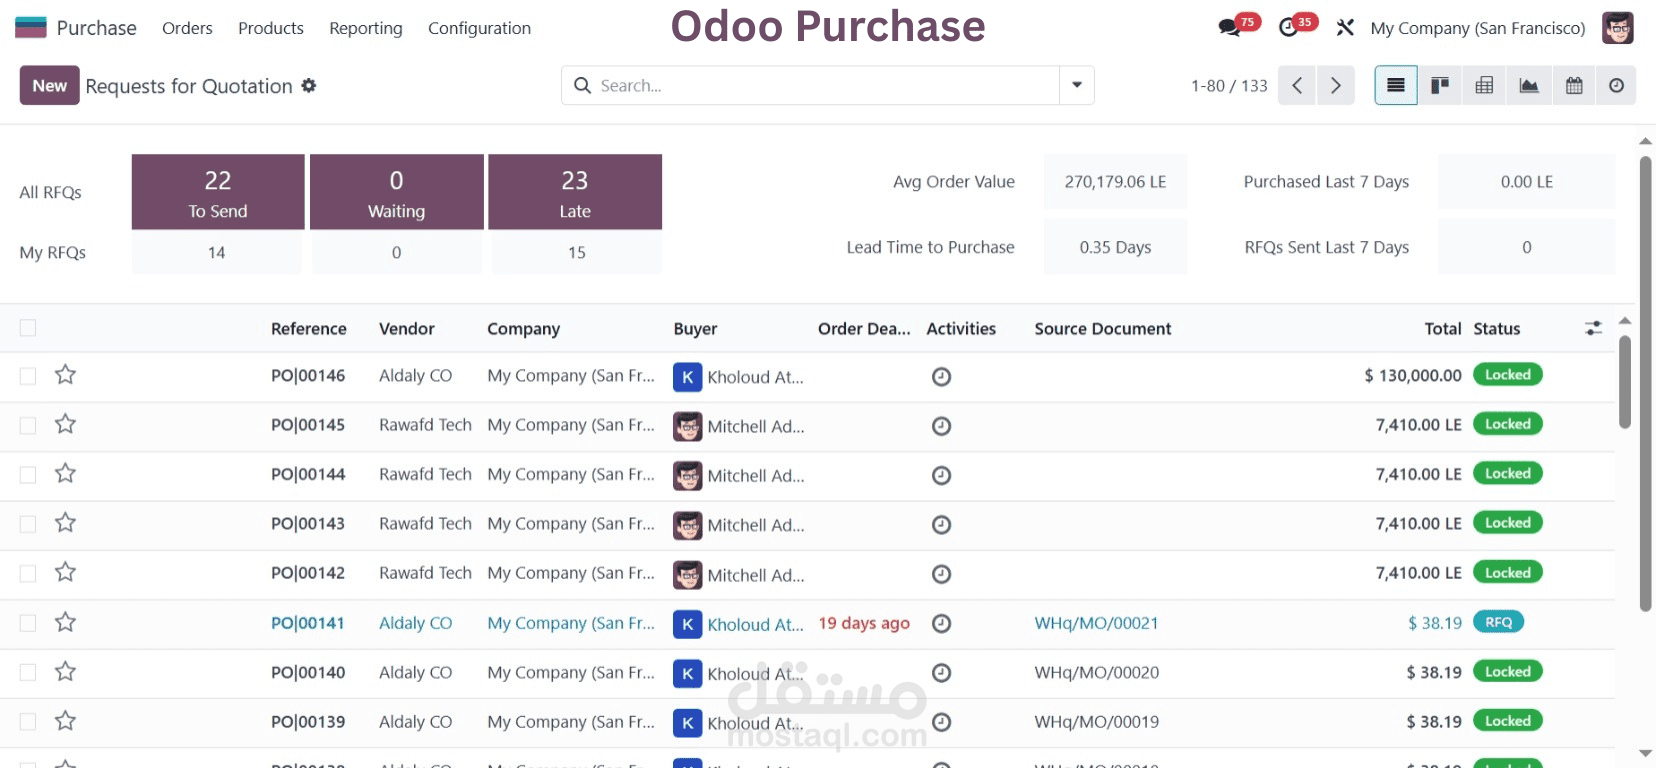The image size is (1656, 768).
Task: Click activity clock for PO|00141
Action: coord(941,623)
